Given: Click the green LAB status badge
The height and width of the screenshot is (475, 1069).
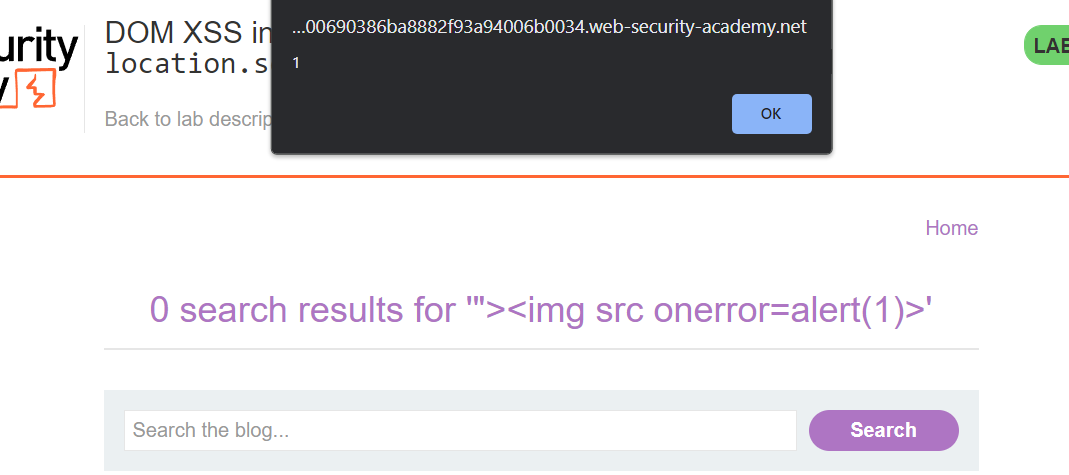Looking at the screenshot, I should coord(1049,46).
